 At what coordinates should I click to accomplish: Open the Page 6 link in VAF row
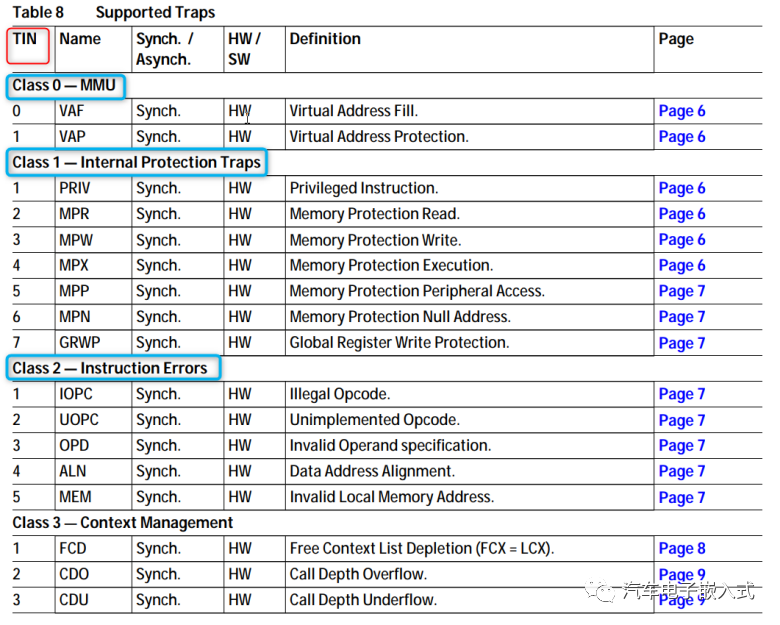point(681,111)
